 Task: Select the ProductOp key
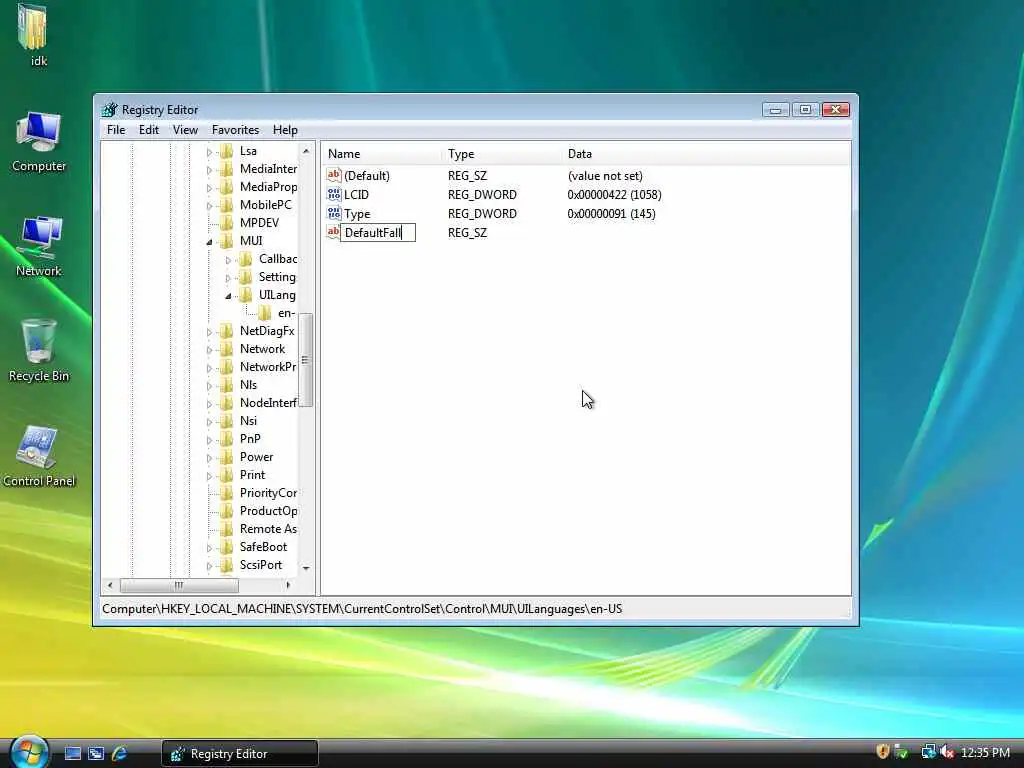click(268, 511)
